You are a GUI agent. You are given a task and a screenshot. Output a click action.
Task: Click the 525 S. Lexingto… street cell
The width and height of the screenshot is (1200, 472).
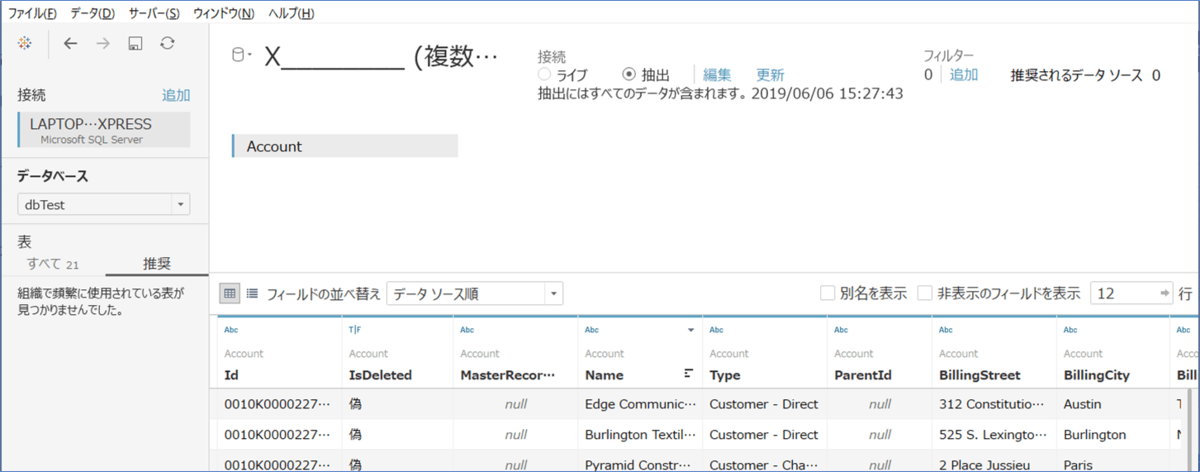pyautogui.click(x=995, y=435)
